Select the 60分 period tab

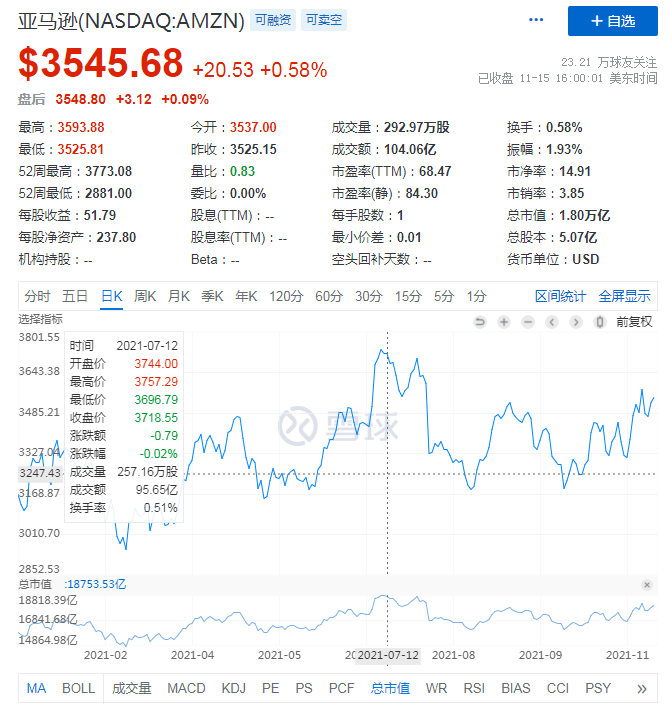point(329,296)
